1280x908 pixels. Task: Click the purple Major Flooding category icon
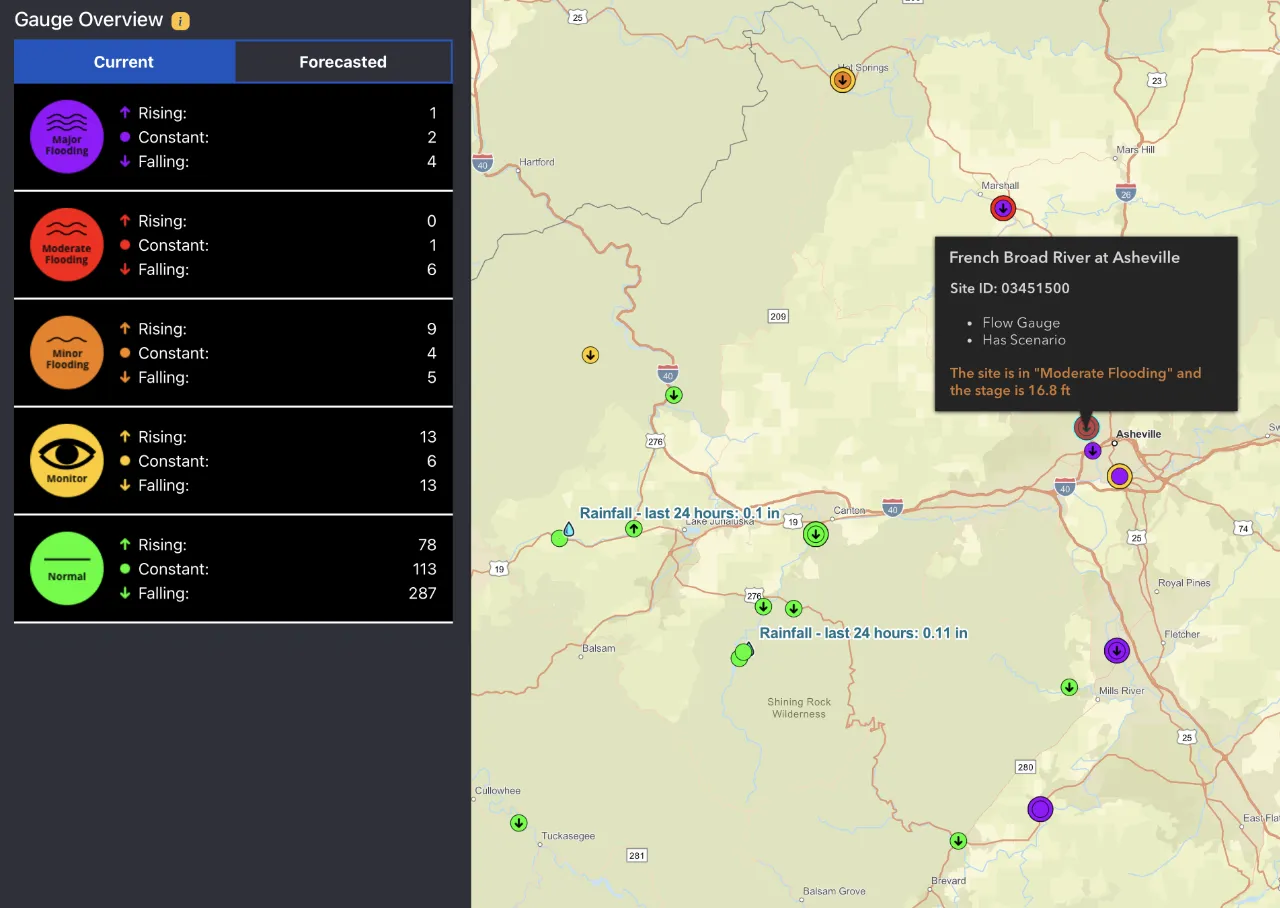66,136
